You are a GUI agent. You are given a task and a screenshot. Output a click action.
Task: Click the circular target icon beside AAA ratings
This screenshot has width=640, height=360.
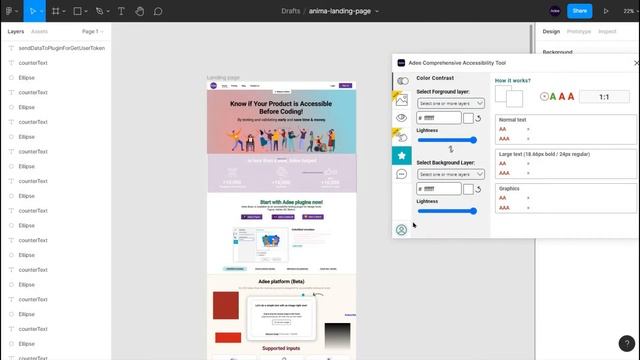[544, 97]
